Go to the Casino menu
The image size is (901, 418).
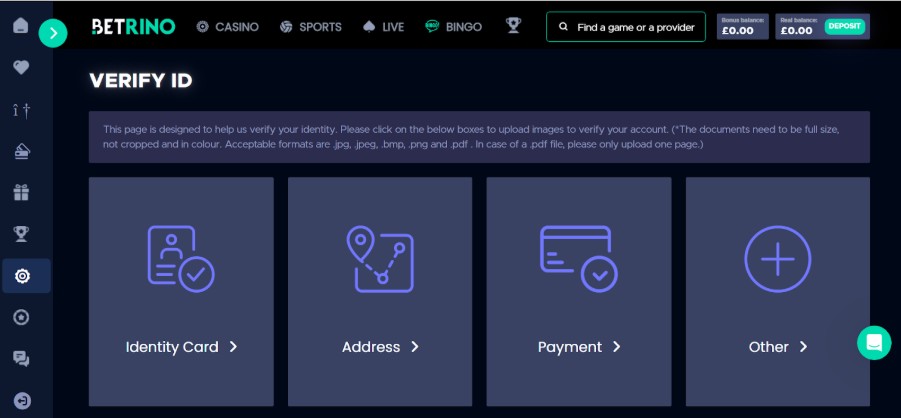(227, 27)
